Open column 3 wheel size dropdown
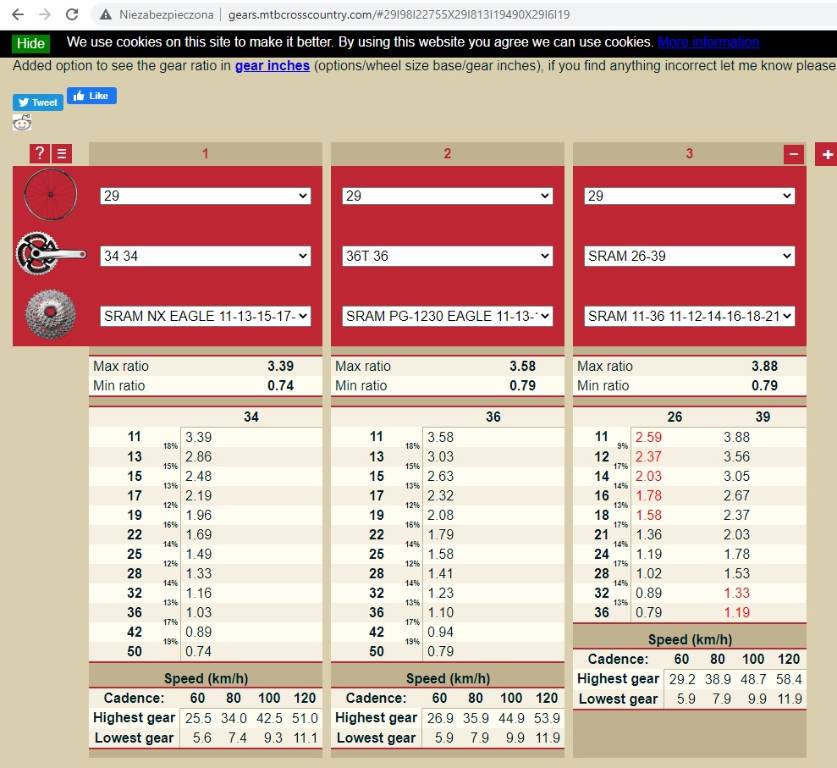 tap(689, 196)
